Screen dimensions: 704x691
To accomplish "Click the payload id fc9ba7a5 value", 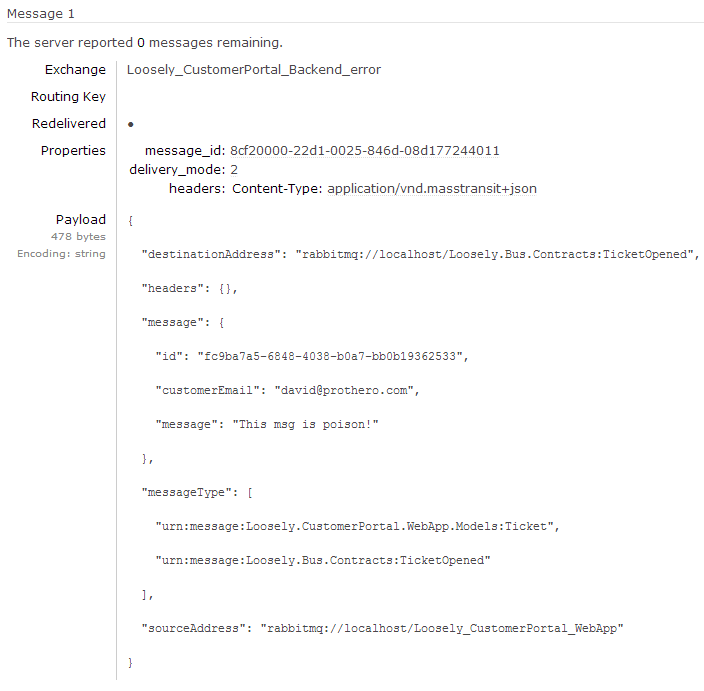I will click(330, 357).
